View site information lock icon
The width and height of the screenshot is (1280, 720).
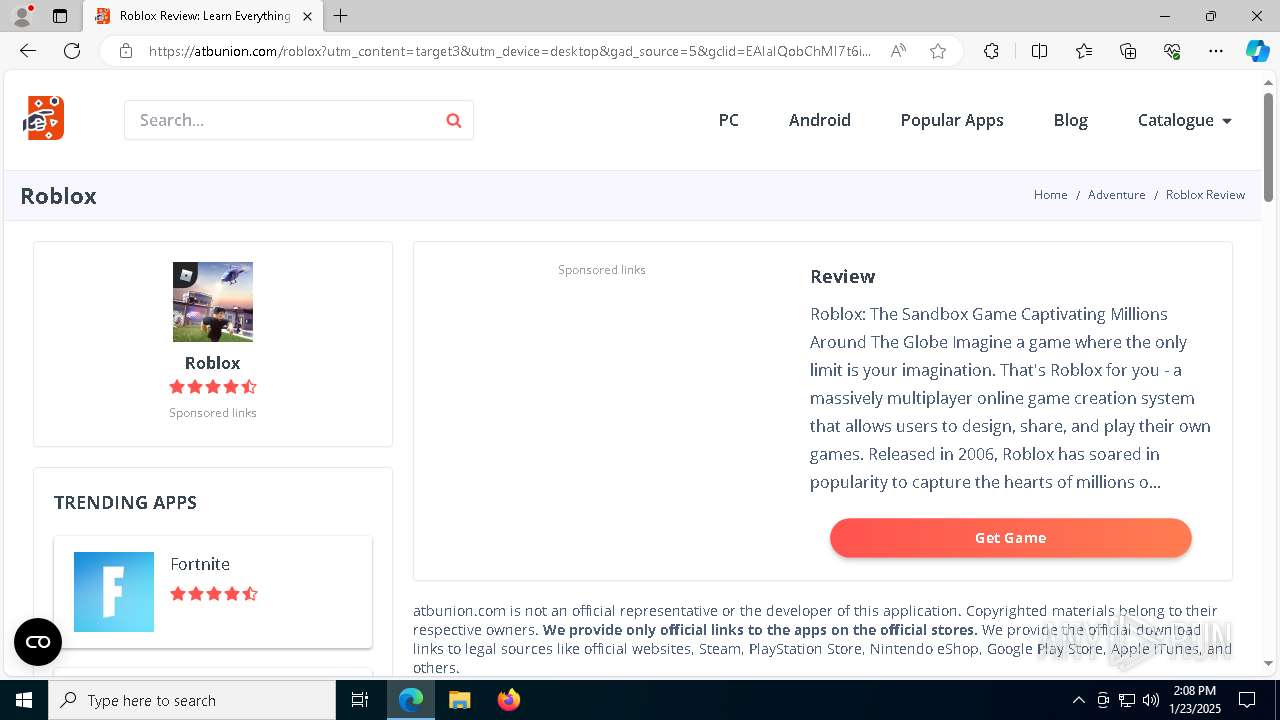point(125,51)
